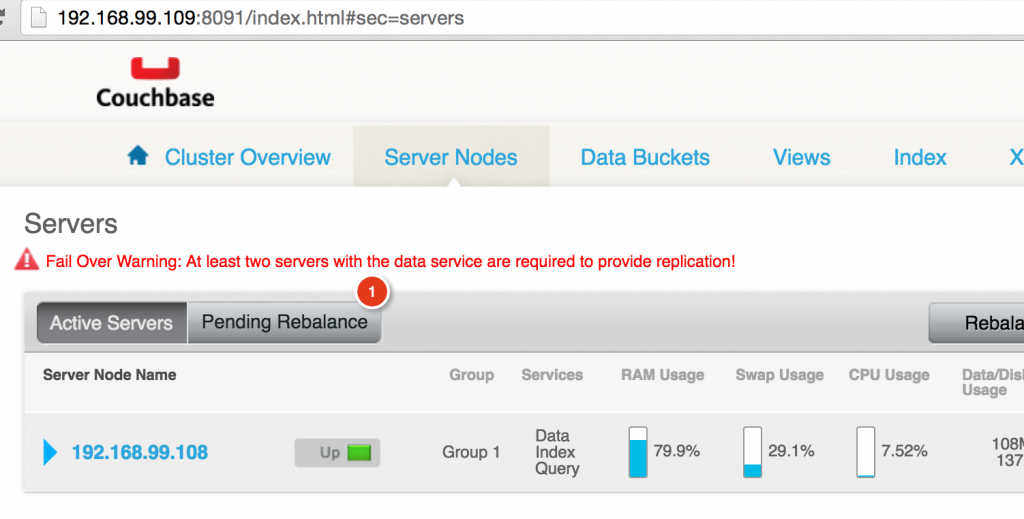Click the red fail over warning triangle

pos(27,259)
